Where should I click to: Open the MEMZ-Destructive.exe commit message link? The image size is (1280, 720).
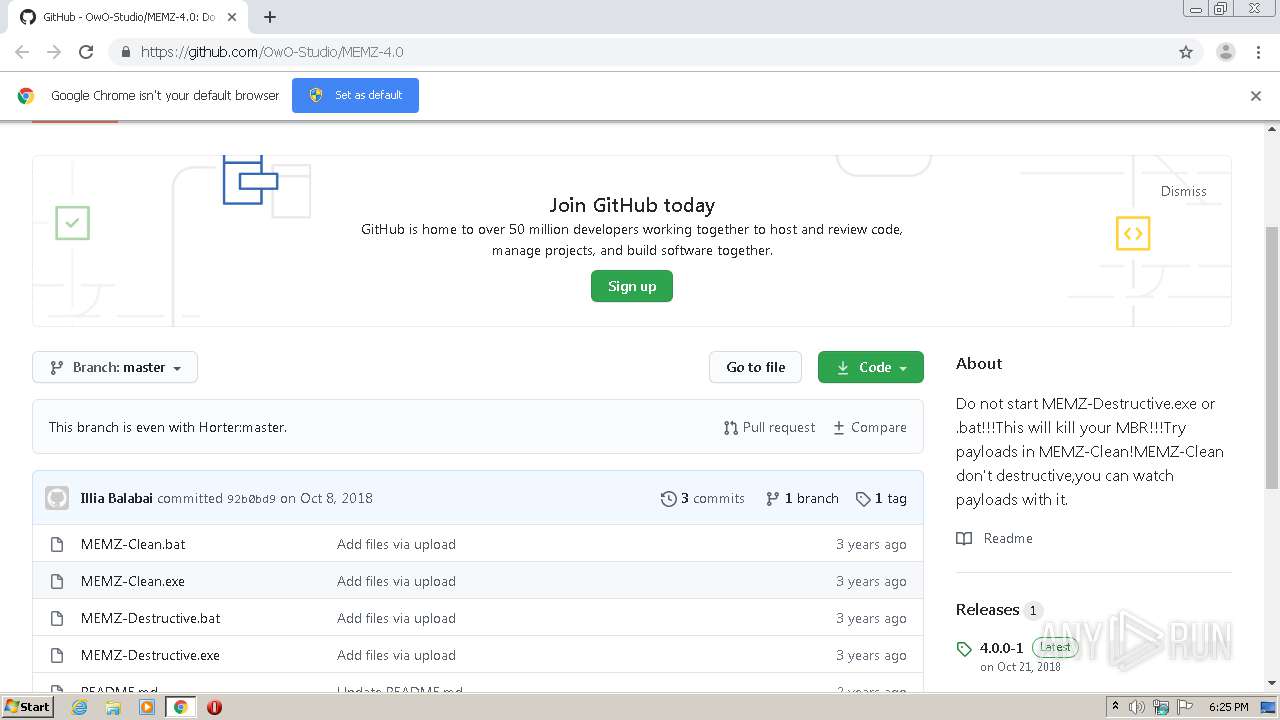(x=396, y=655)
